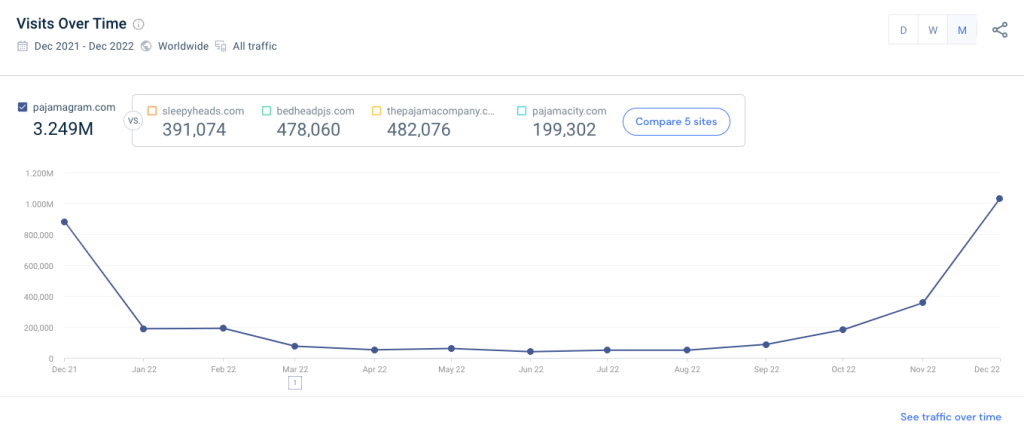Open the See traffic over time link
Image resolution: width=1024 pixels, height=434 pixels.
(949, 417)
